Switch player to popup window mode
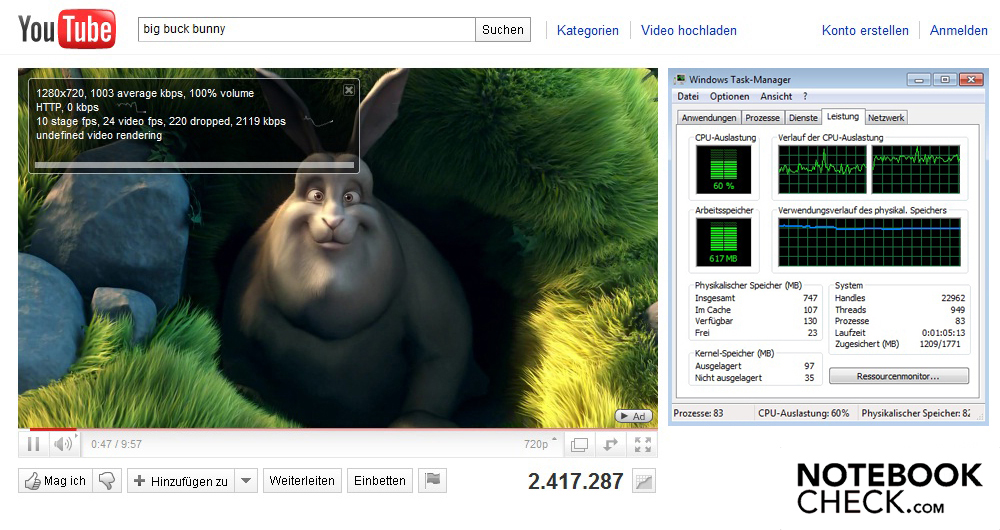Image resolution: width=1000 pixels, height=530 pixels. (579, 445)
